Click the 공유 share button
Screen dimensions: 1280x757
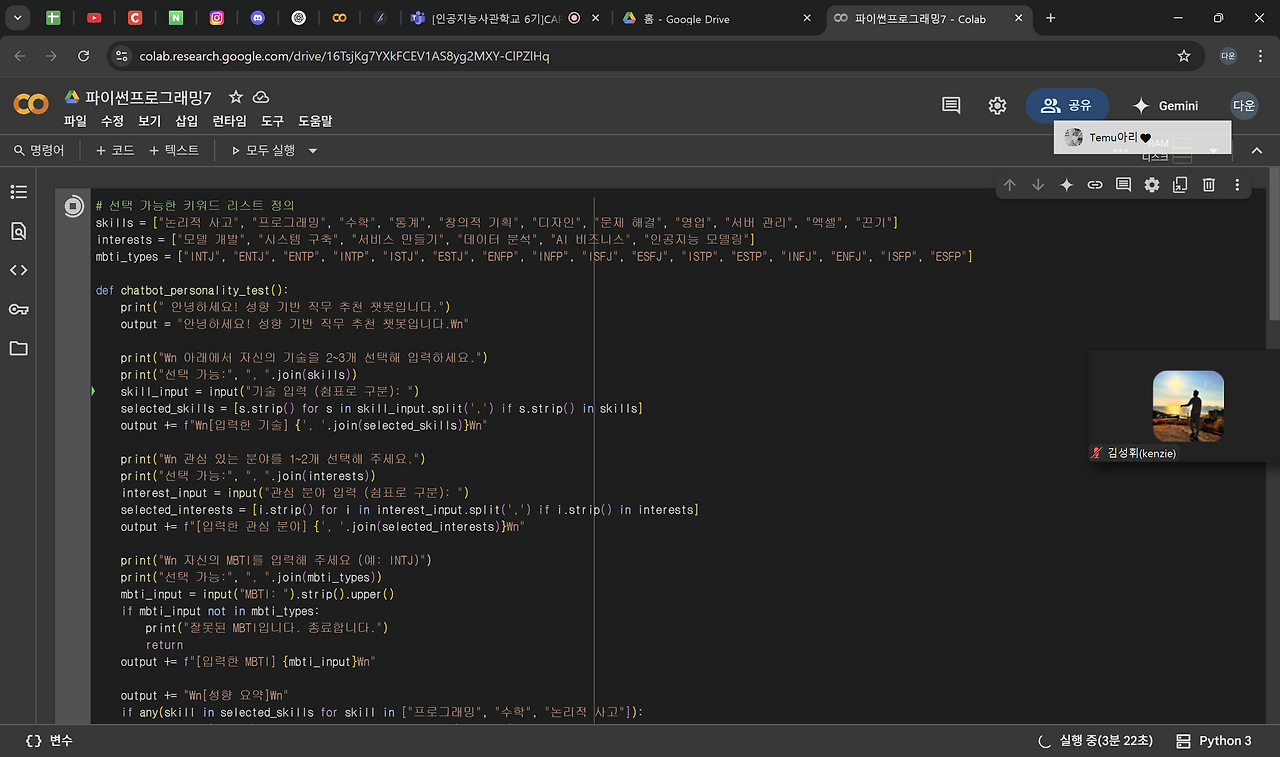pyautogui.click(x=1067, y=105)
